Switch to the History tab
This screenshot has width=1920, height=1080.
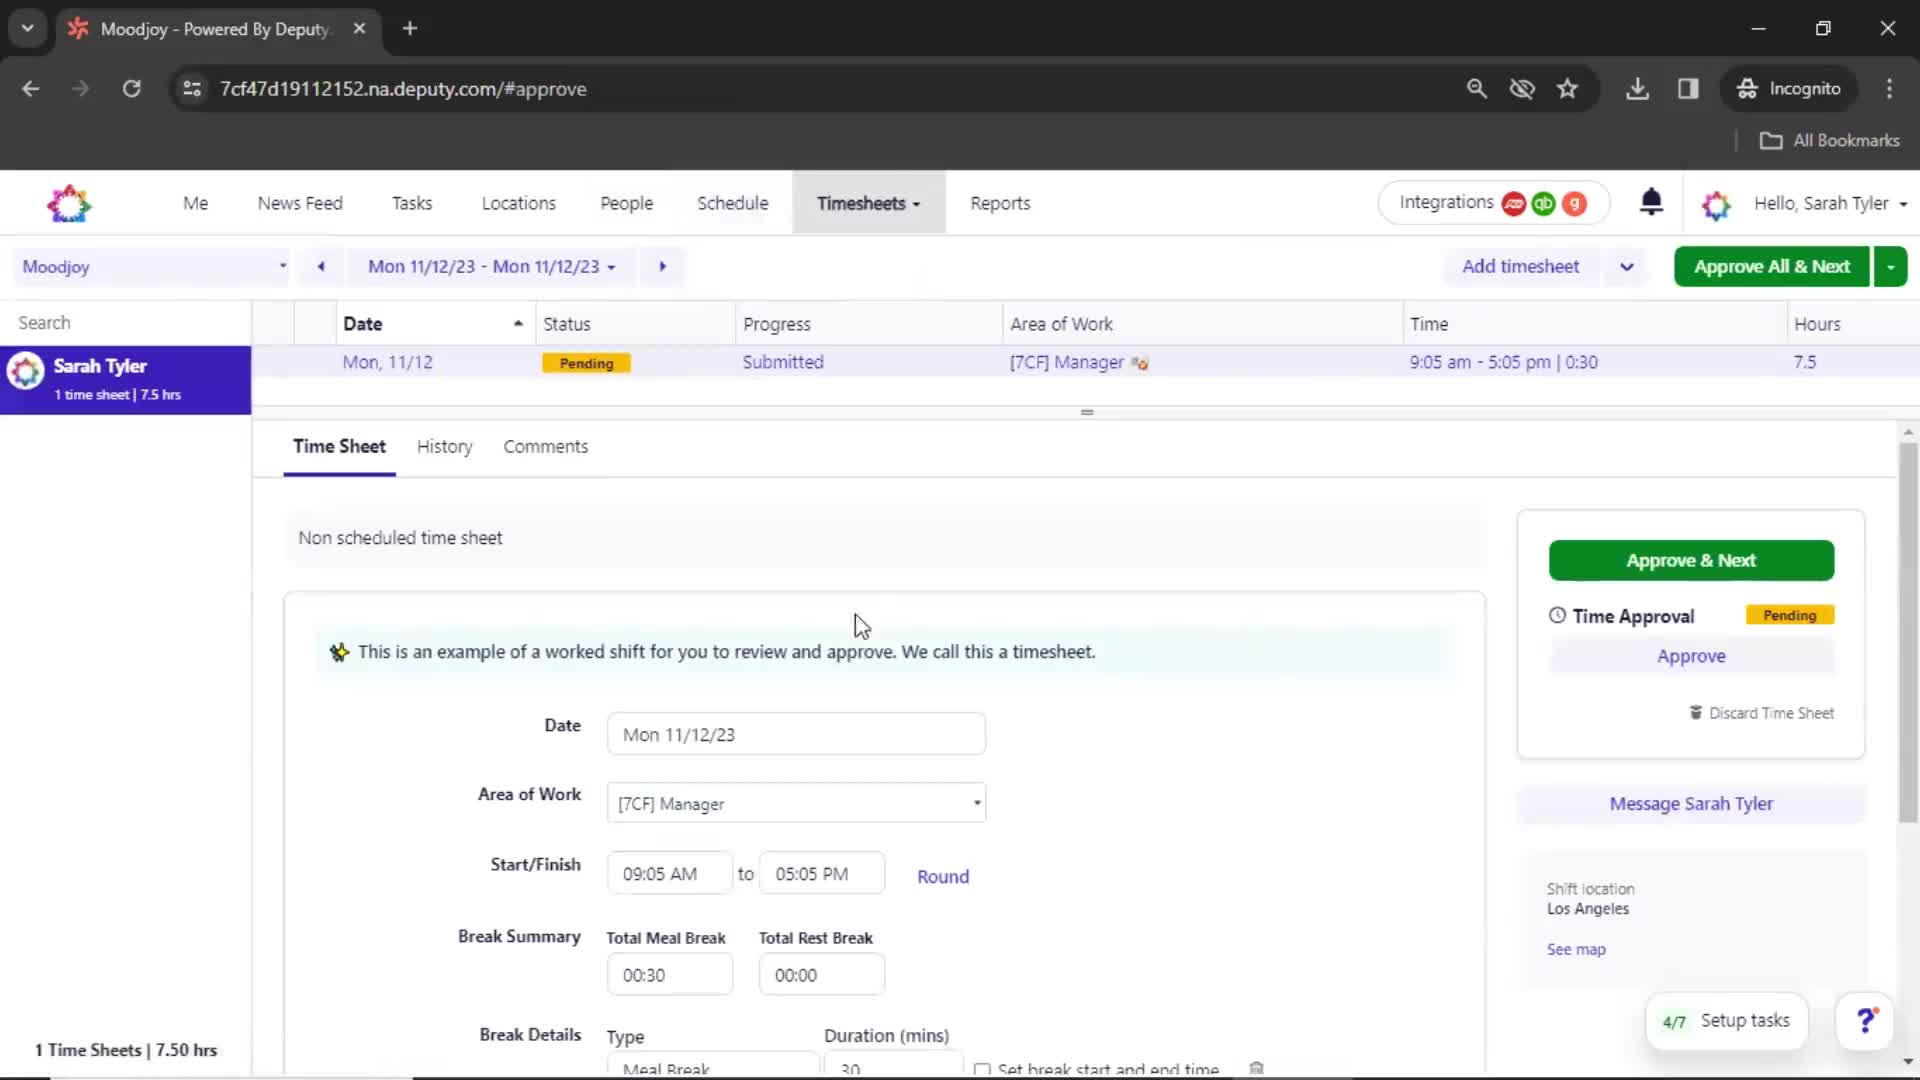coord(444,446)
